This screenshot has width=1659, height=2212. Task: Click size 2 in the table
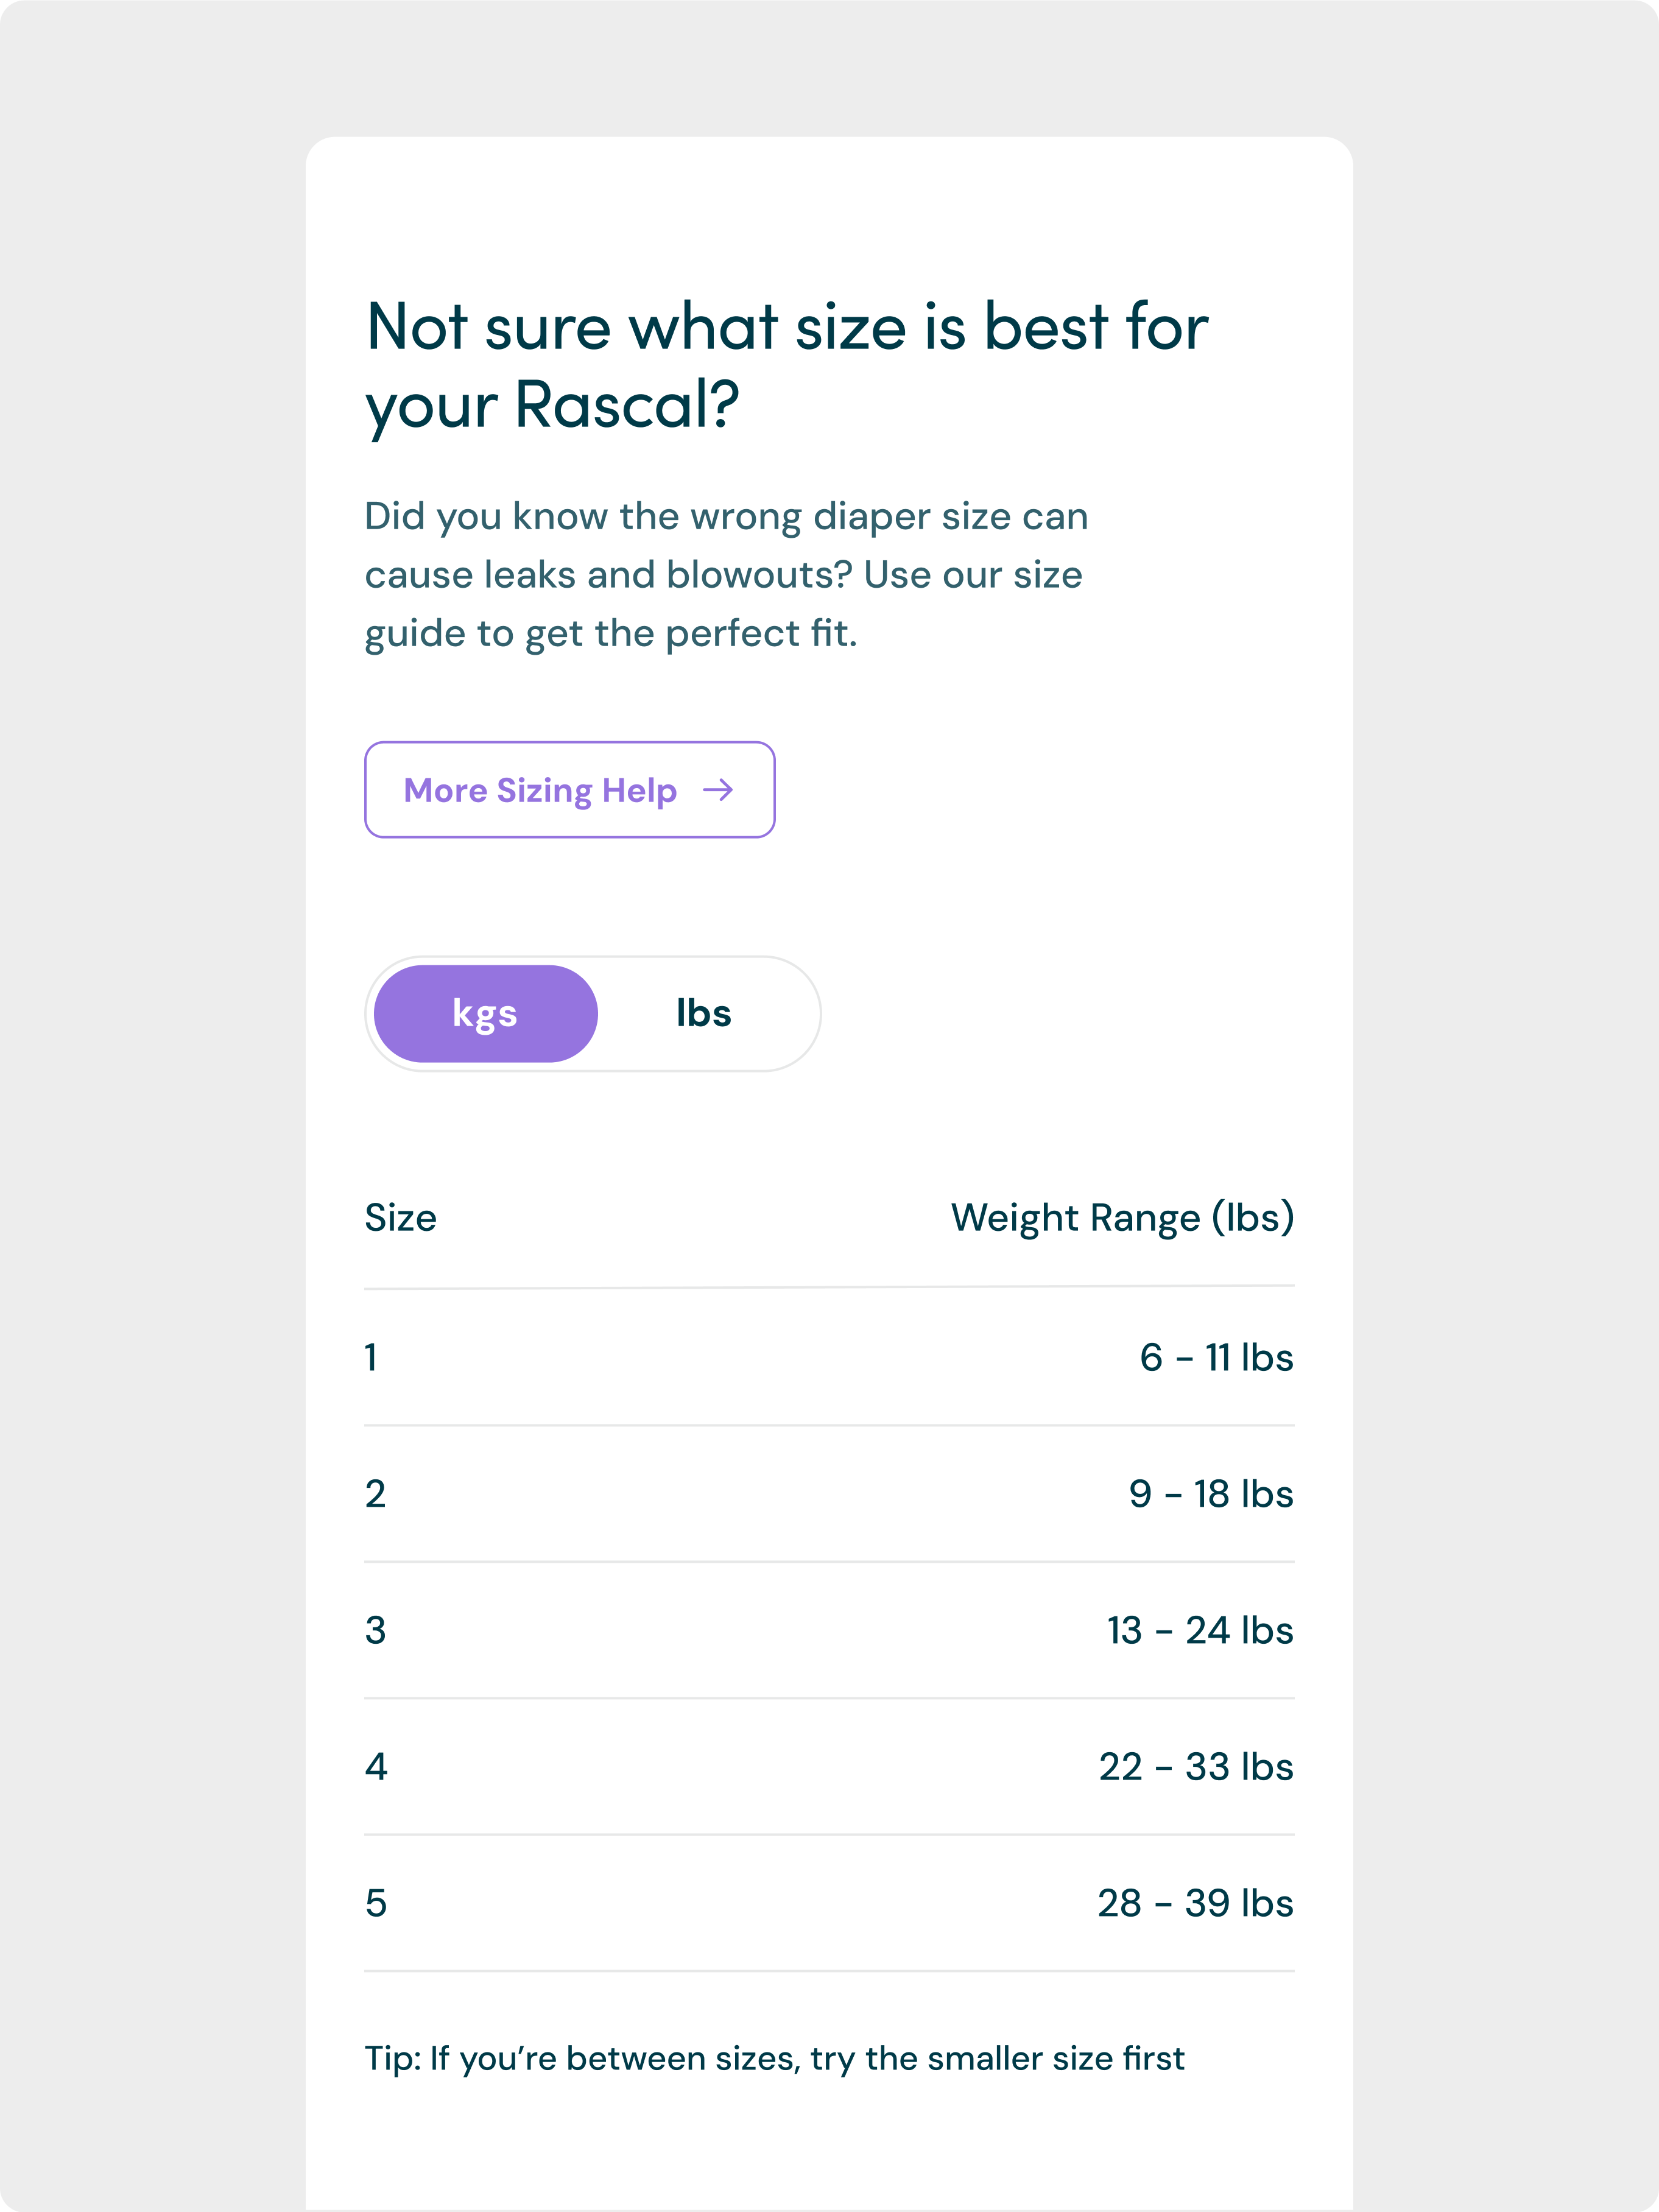[375, 1494]
